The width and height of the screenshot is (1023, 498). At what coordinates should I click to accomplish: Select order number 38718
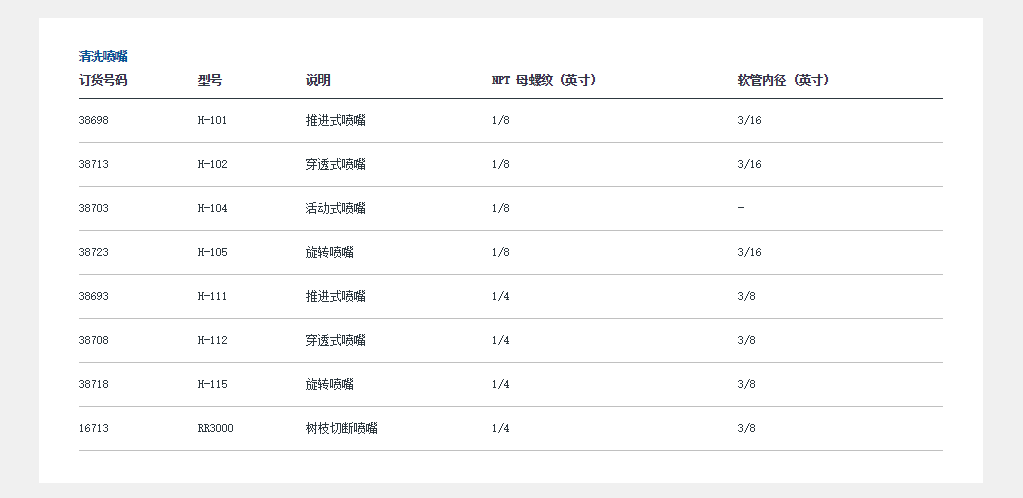[94, 385]
